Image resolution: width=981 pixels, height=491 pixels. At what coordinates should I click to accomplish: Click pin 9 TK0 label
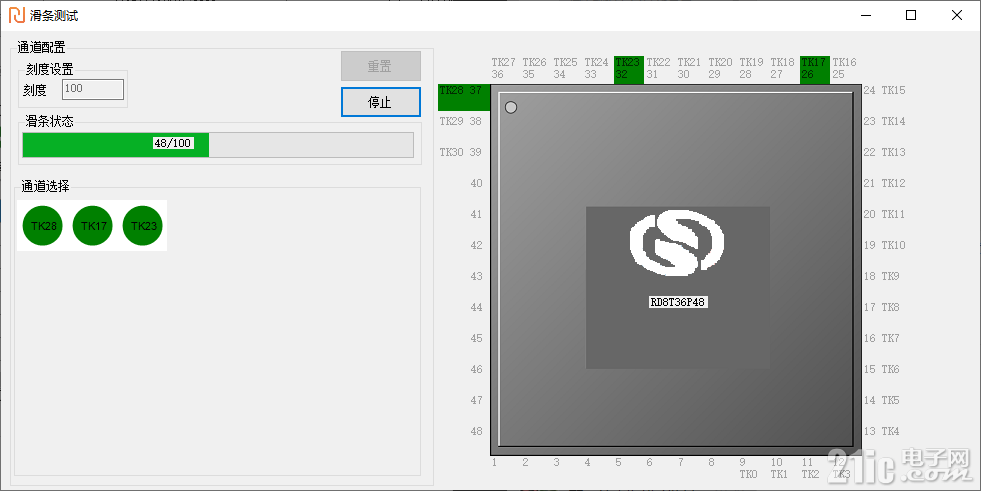pos(748,468)
